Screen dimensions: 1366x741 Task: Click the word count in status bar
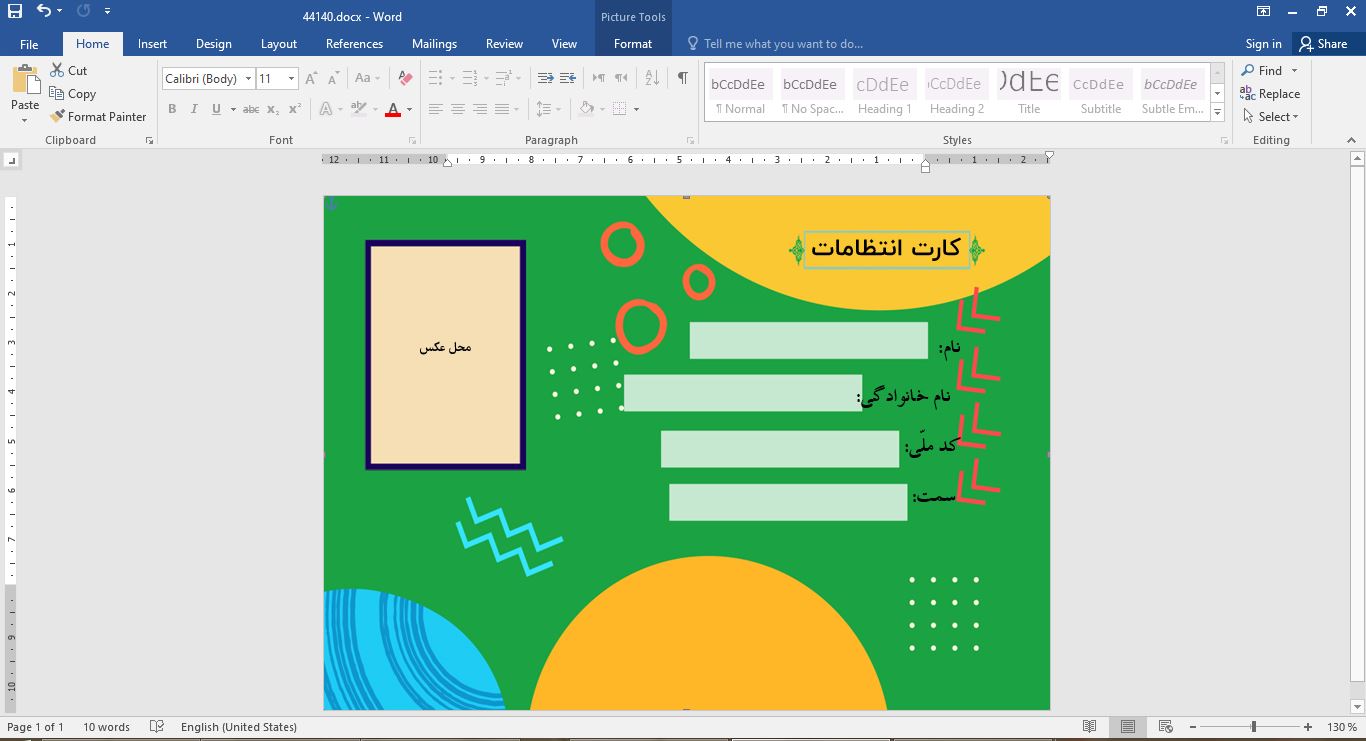(x=106, y=727)
